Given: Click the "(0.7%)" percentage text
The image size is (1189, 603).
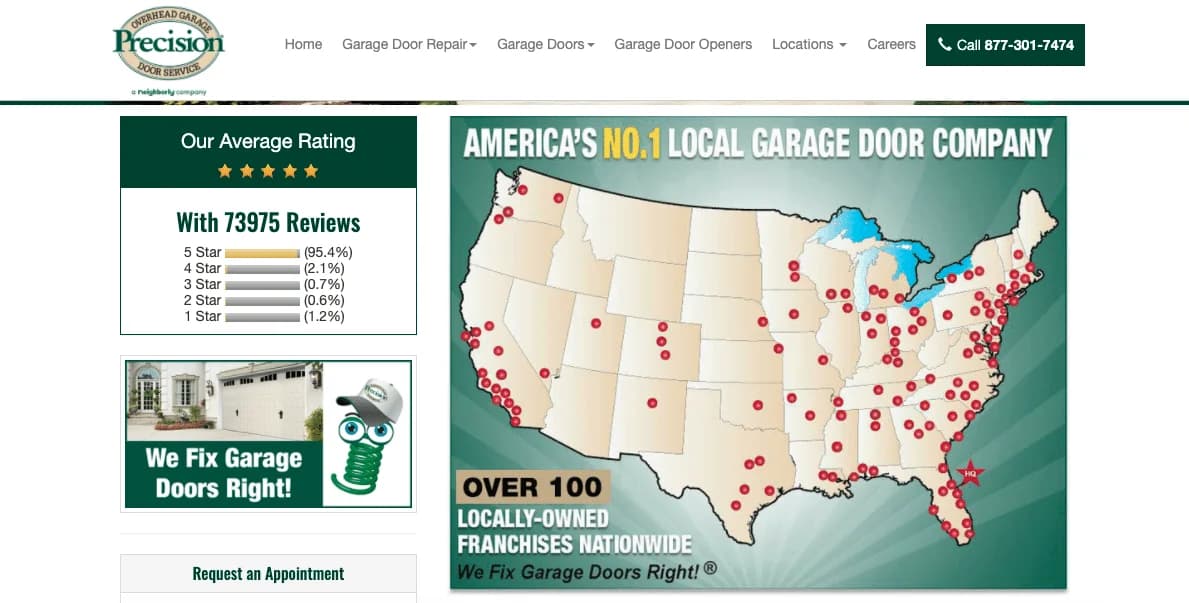Looking at the screenshot, I should (x=325, y=284).
